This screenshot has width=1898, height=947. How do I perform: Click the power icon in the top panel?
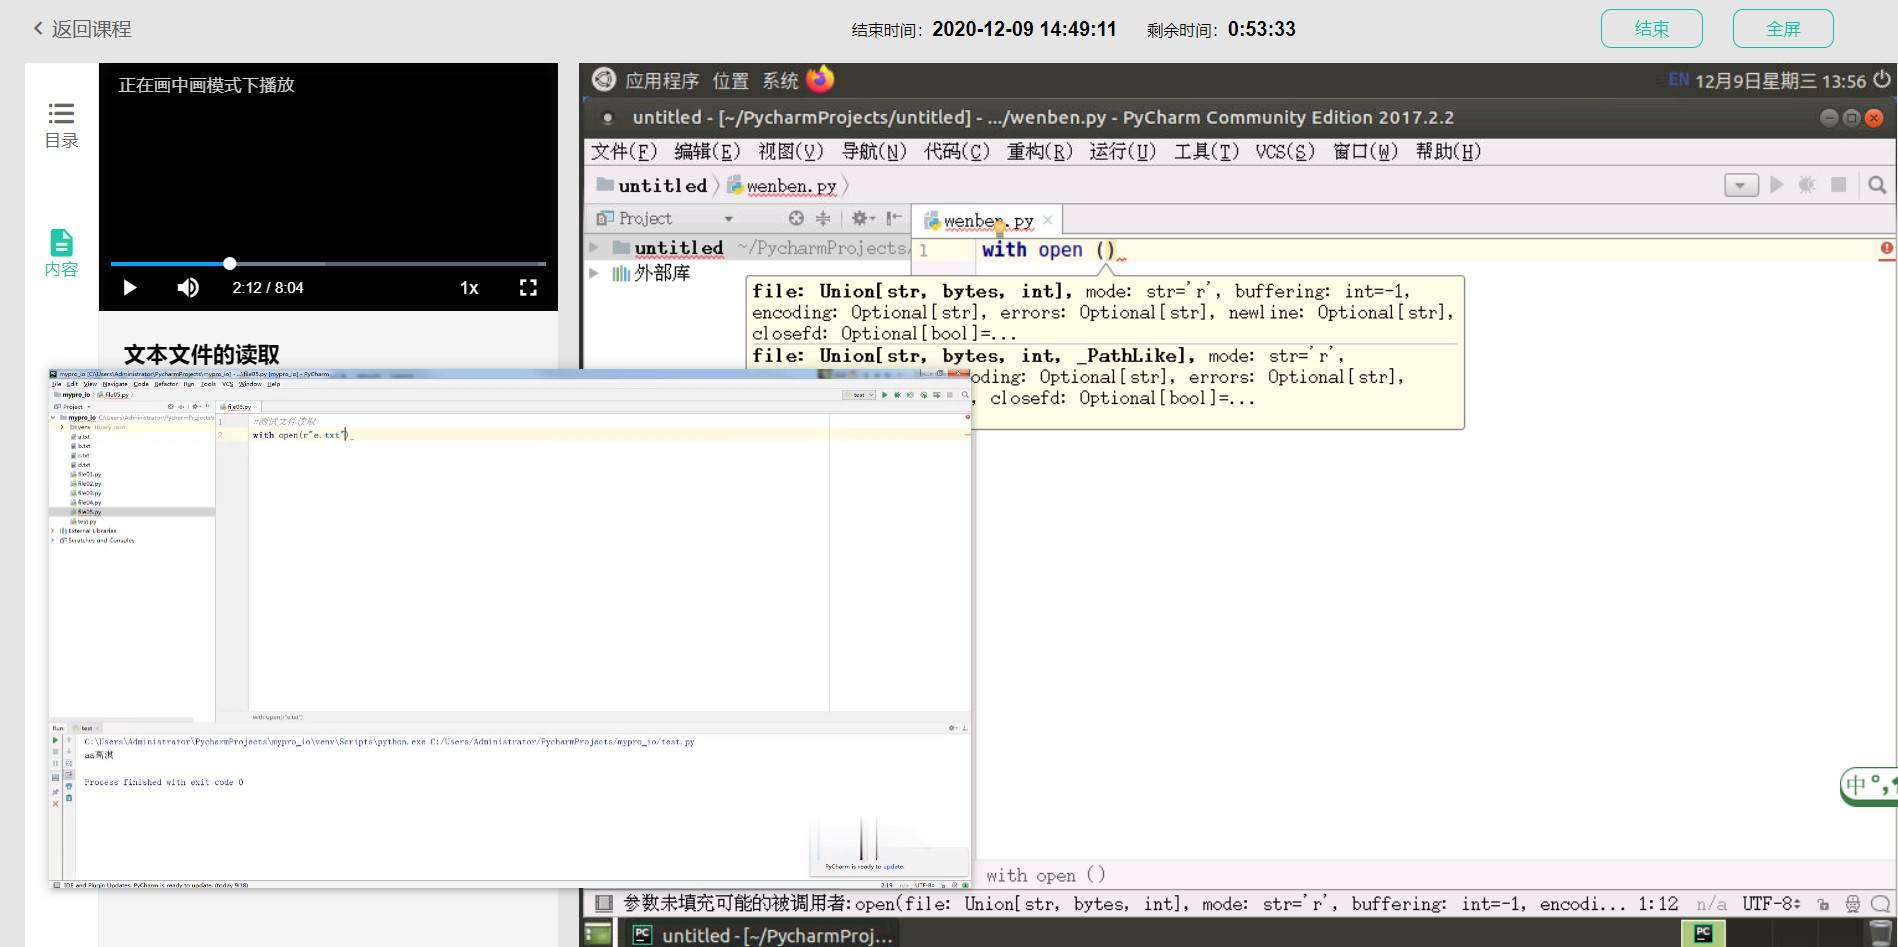point(1882,79)
